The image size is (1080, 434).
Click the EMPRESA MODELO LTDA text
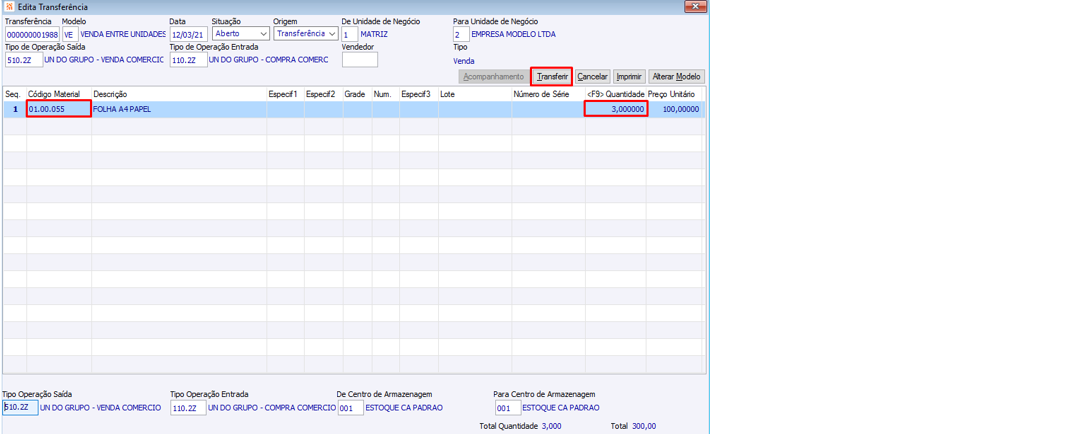513,34
